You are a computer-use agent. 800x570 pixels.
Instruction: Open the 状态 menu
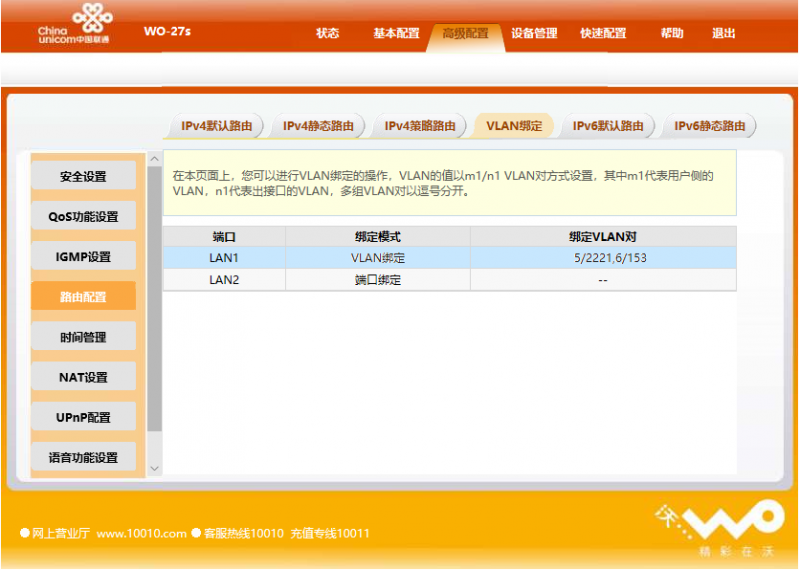tap(328, 33)
